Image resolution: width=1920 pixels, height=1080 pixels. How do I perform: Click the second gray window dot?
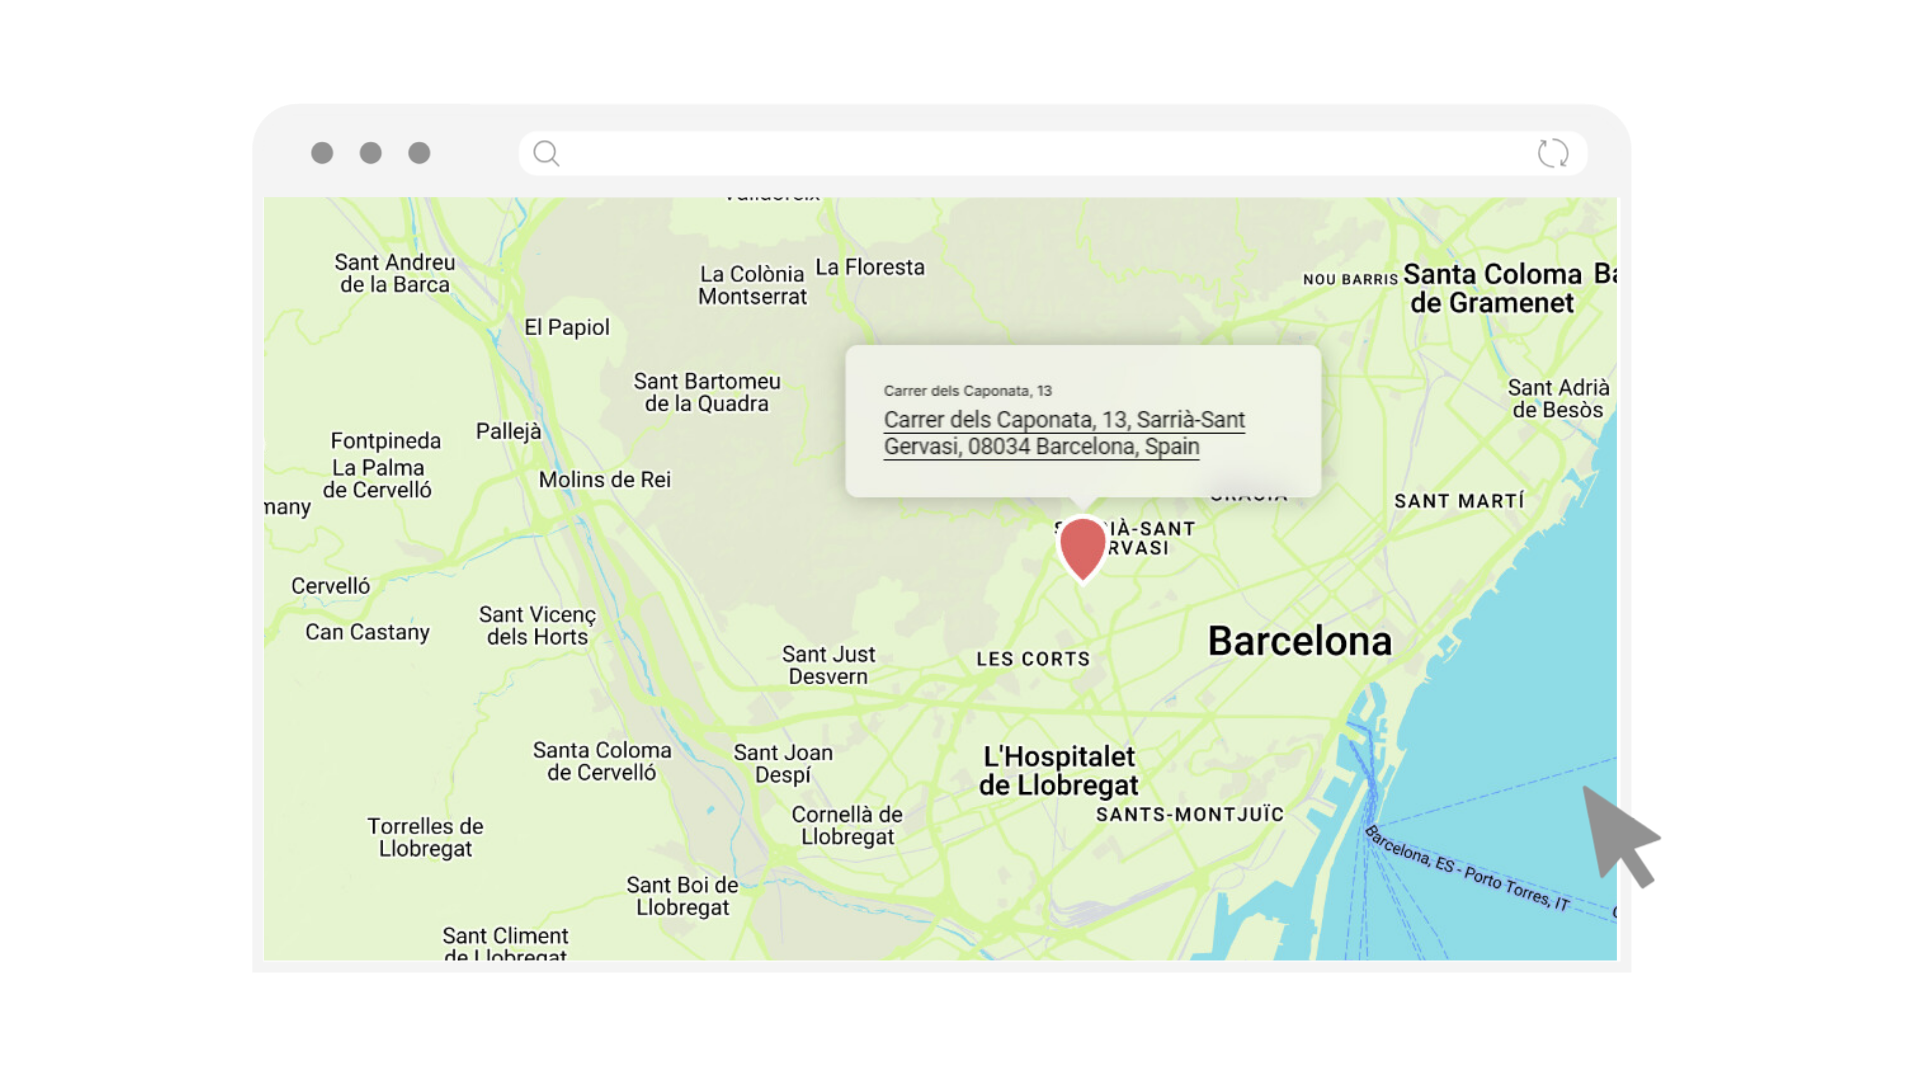coord(371,153)
